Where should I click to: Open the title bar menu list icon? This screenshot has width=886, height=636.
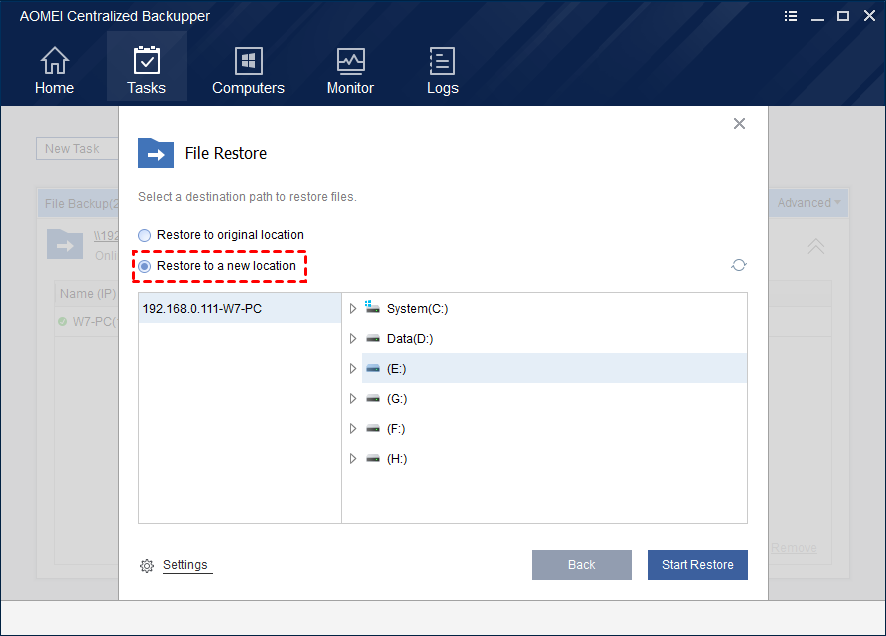(x=791, y=16)
